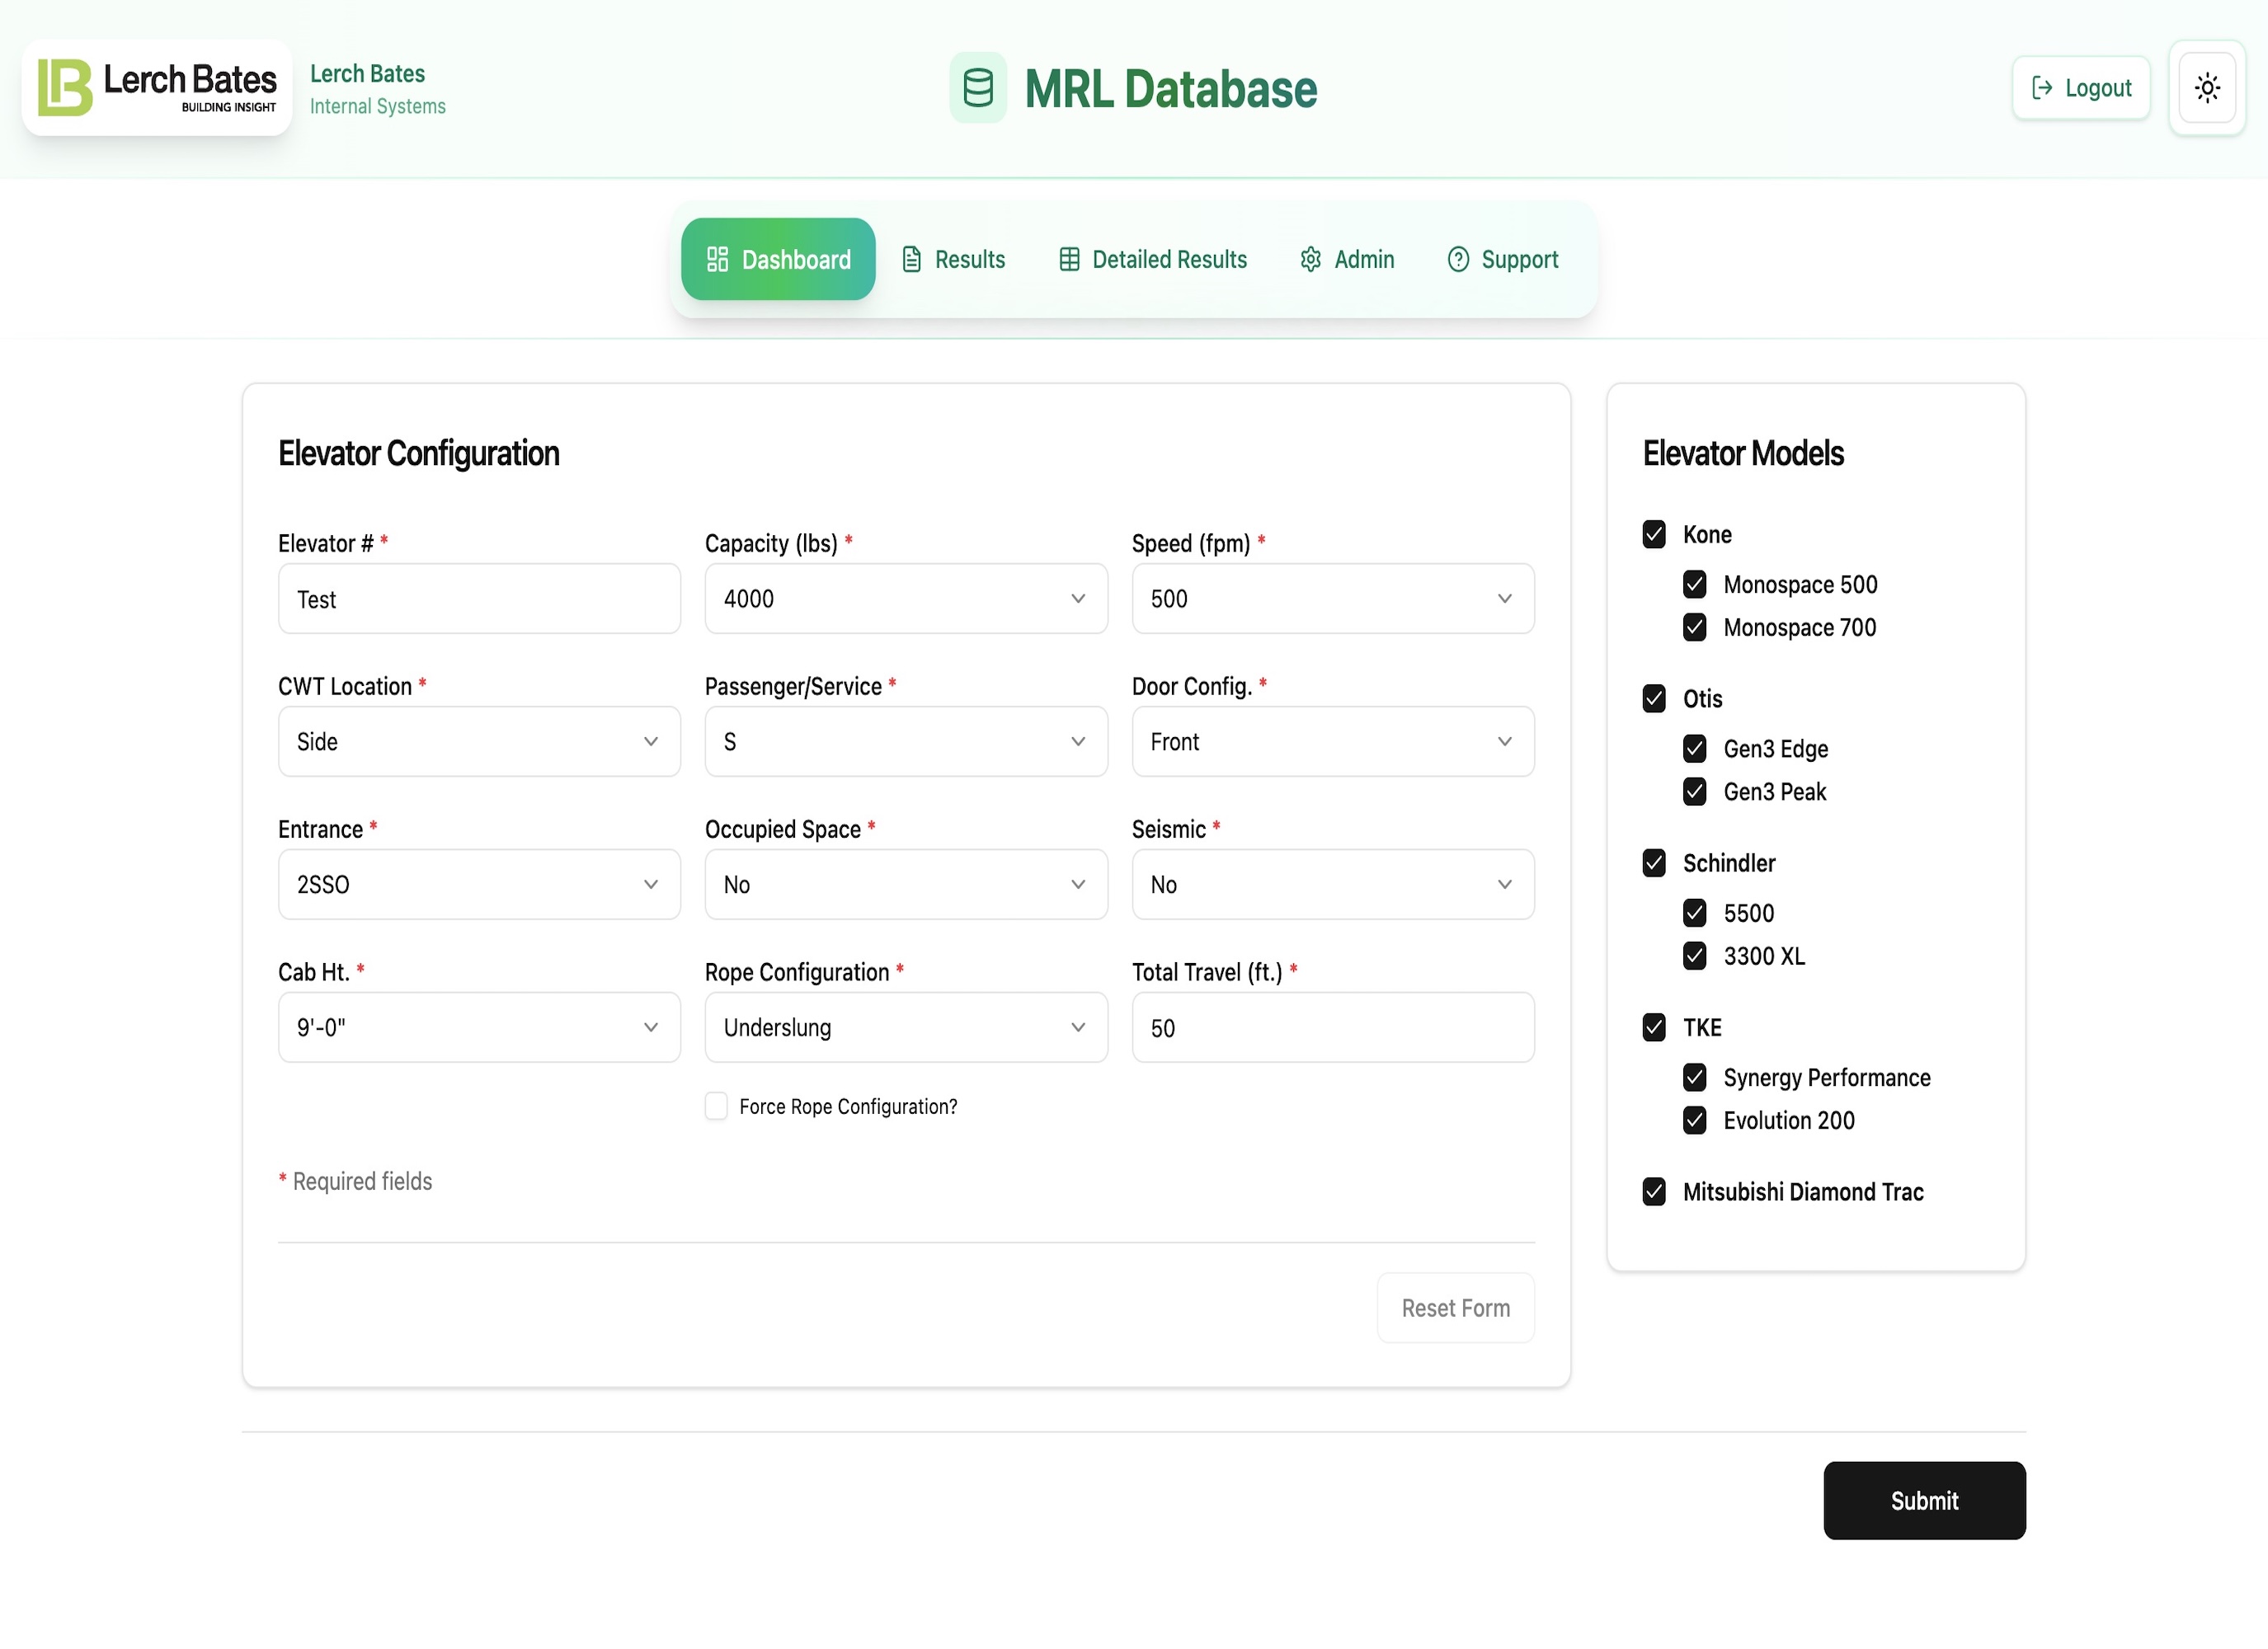Uncheck Synergy Performance model
Screen dimensions: 2268x1649
[x=1694, y=1077]
